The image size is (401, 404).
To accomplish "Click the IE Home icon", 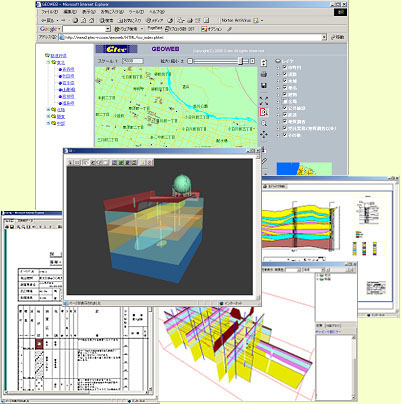I will (x=91, y=21).
